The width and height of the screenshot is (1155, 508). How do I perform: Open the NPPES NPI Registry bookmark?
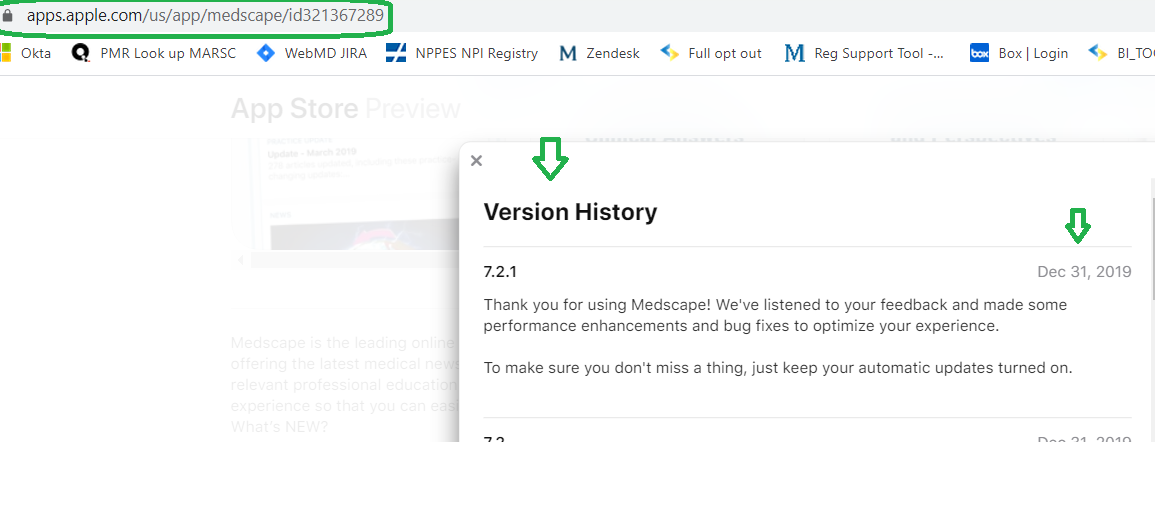462,53
